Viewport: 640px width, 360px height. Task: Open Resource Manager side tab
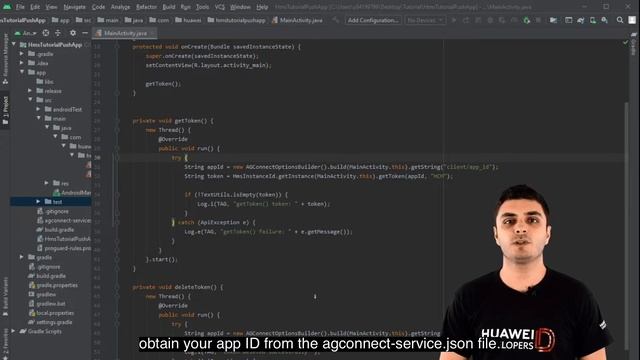(x=5, y=59)
